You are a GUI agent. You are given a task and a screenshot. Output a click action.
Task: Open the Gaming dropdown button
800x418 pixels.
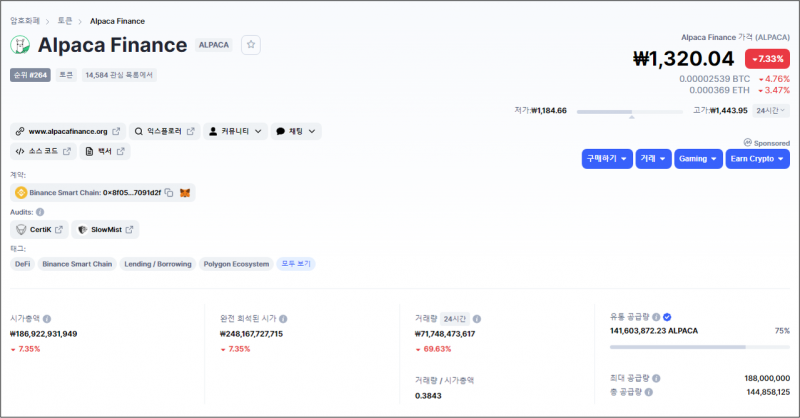(698, 159)
